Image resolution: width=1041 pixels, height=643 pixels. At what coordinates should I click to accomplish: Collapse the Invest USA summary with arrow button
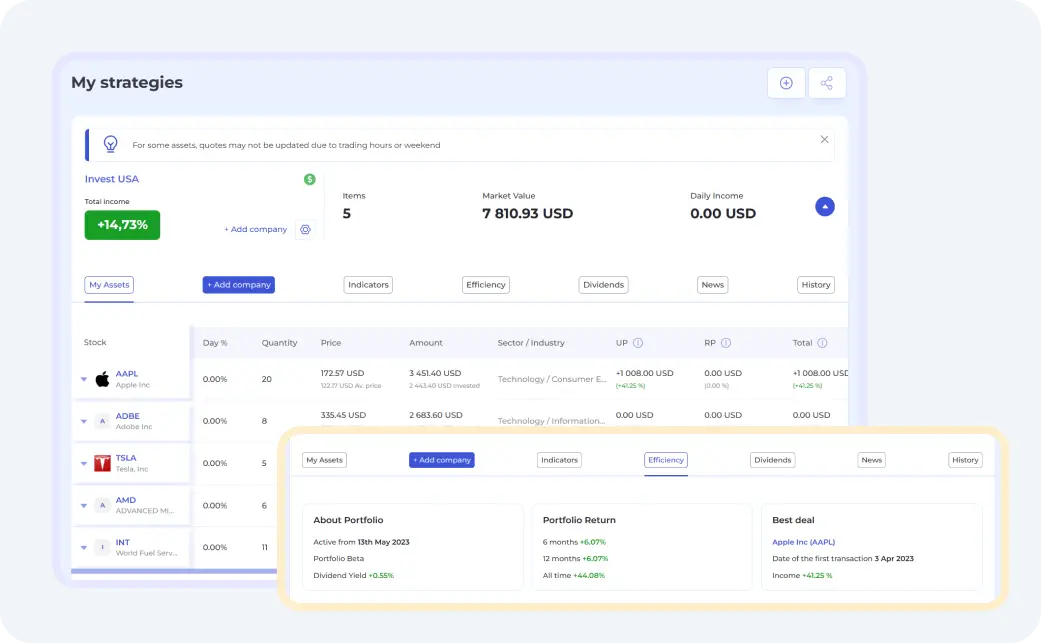[825, 207]
